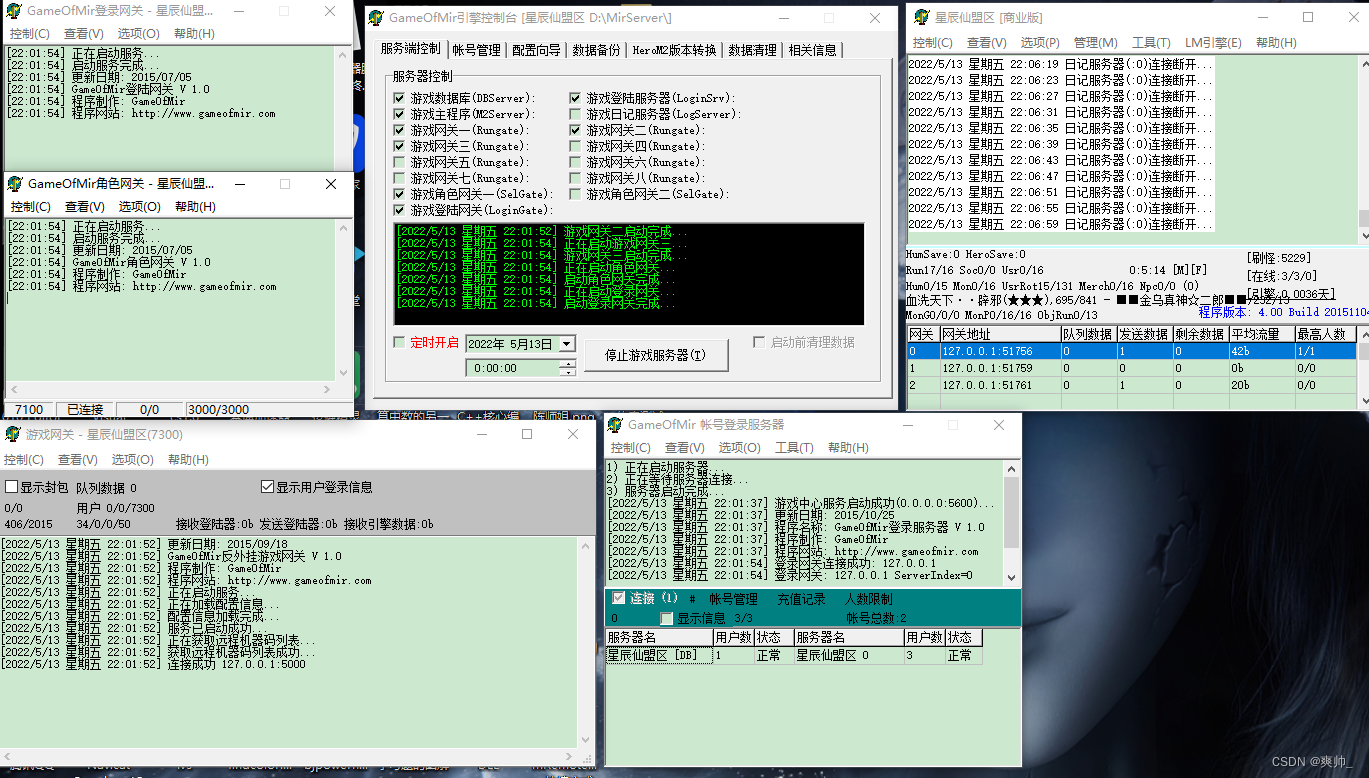Toggle 游戏角色网关一(SelGate) checkbox
Image resolution: width=1369 pixels, height=778 pixels.
399,194
